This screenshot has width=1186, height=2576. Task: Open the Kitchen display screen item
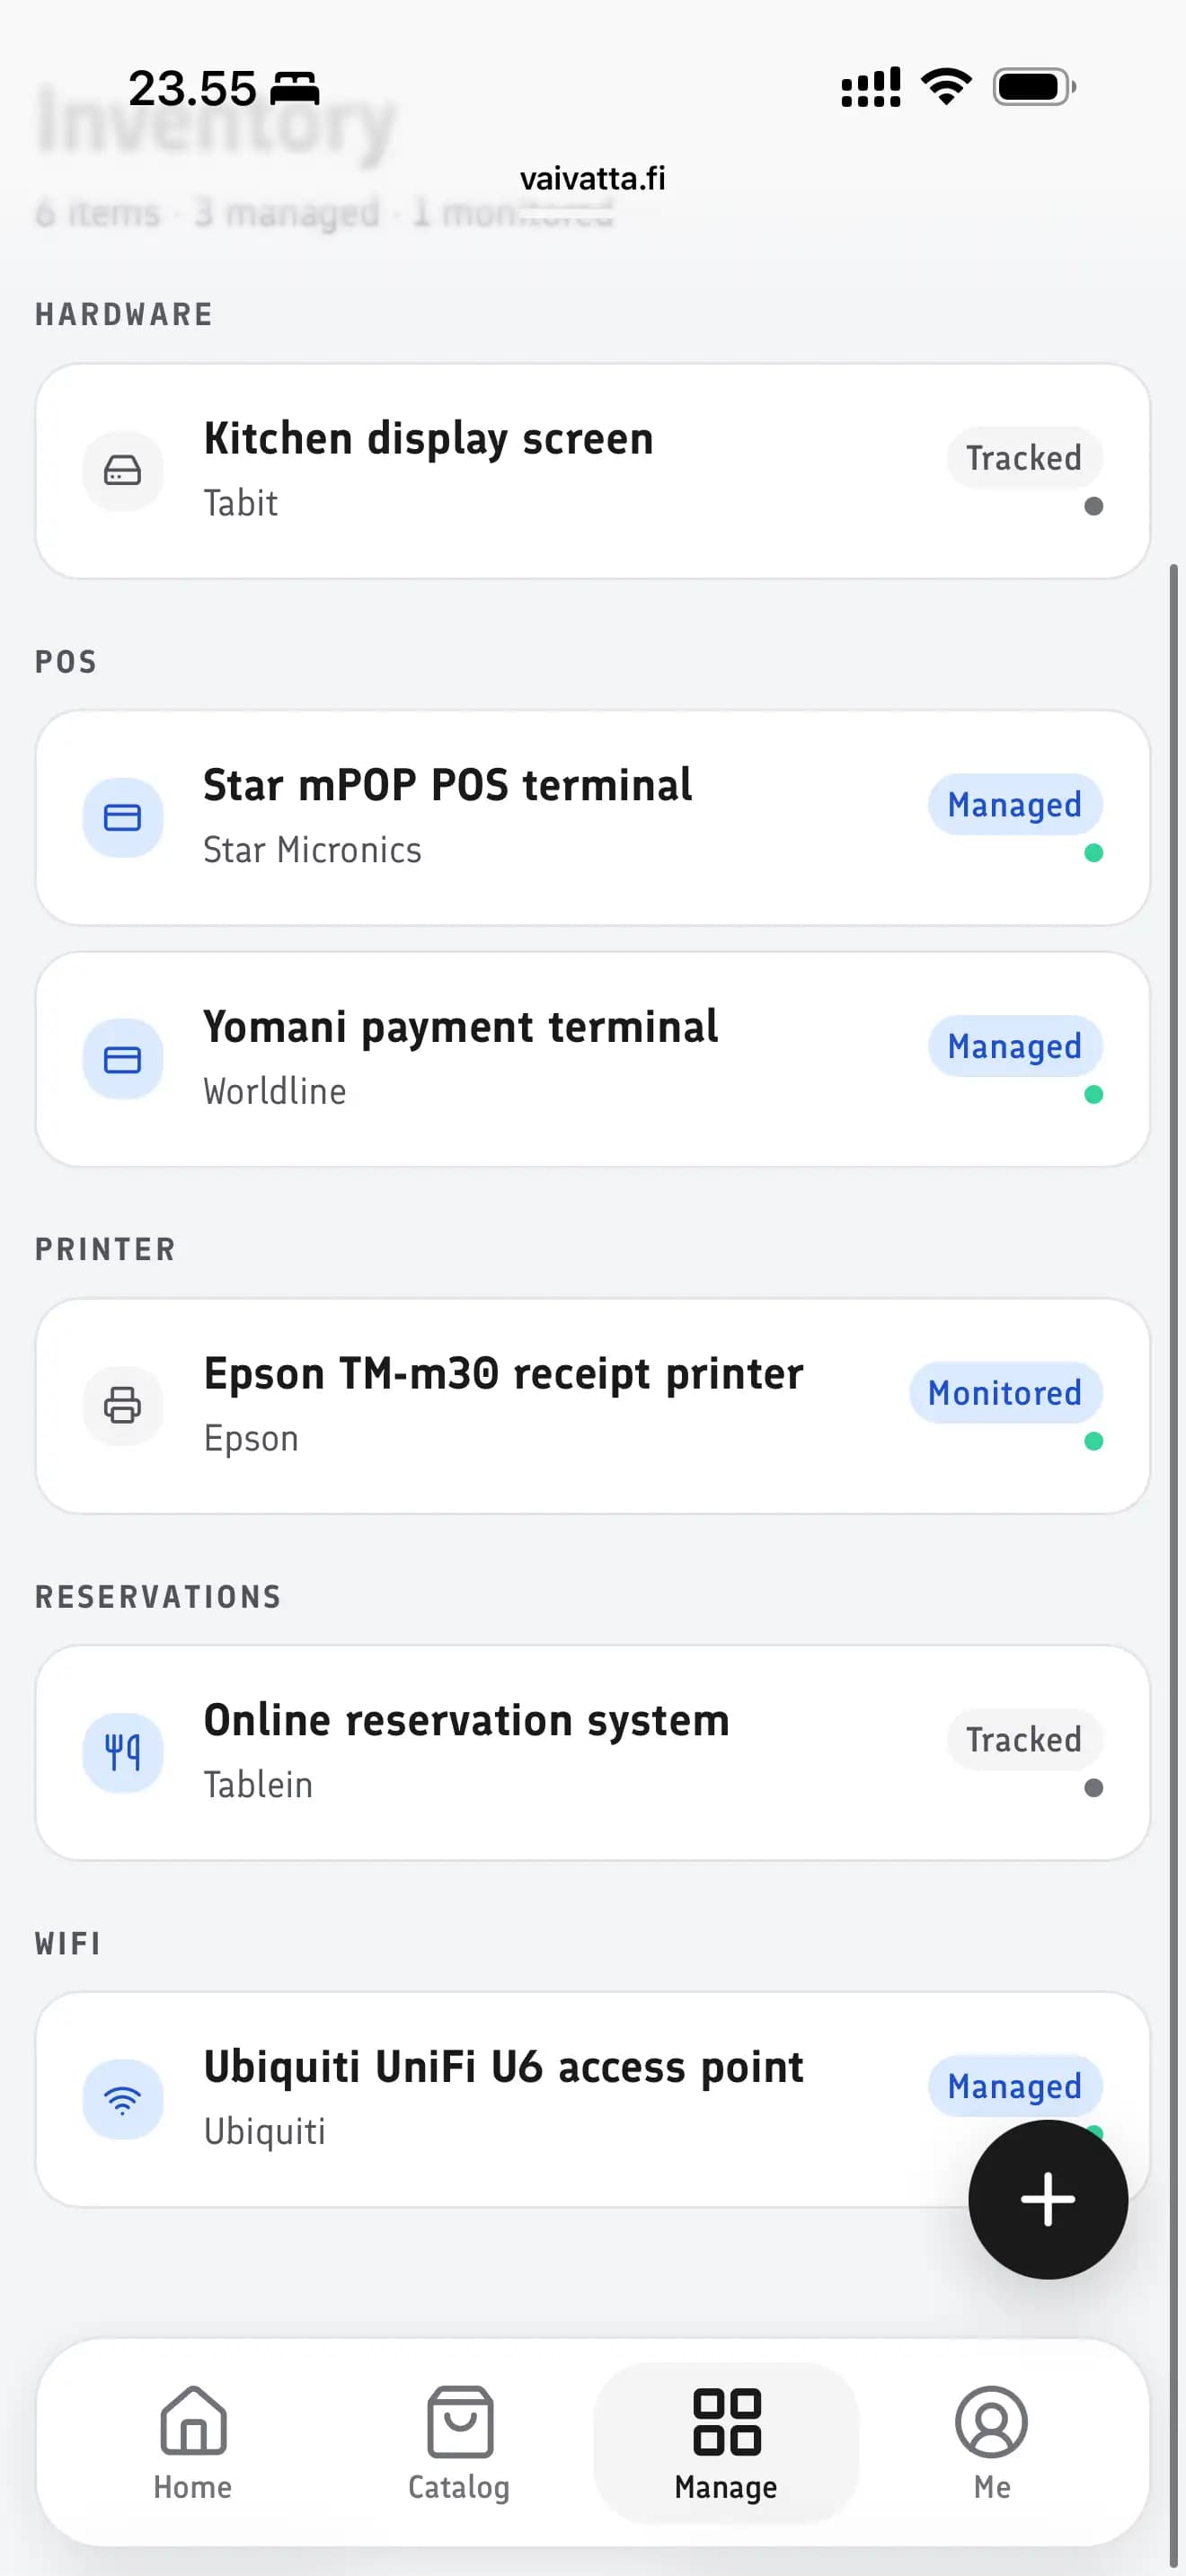[x=593, y=471]
